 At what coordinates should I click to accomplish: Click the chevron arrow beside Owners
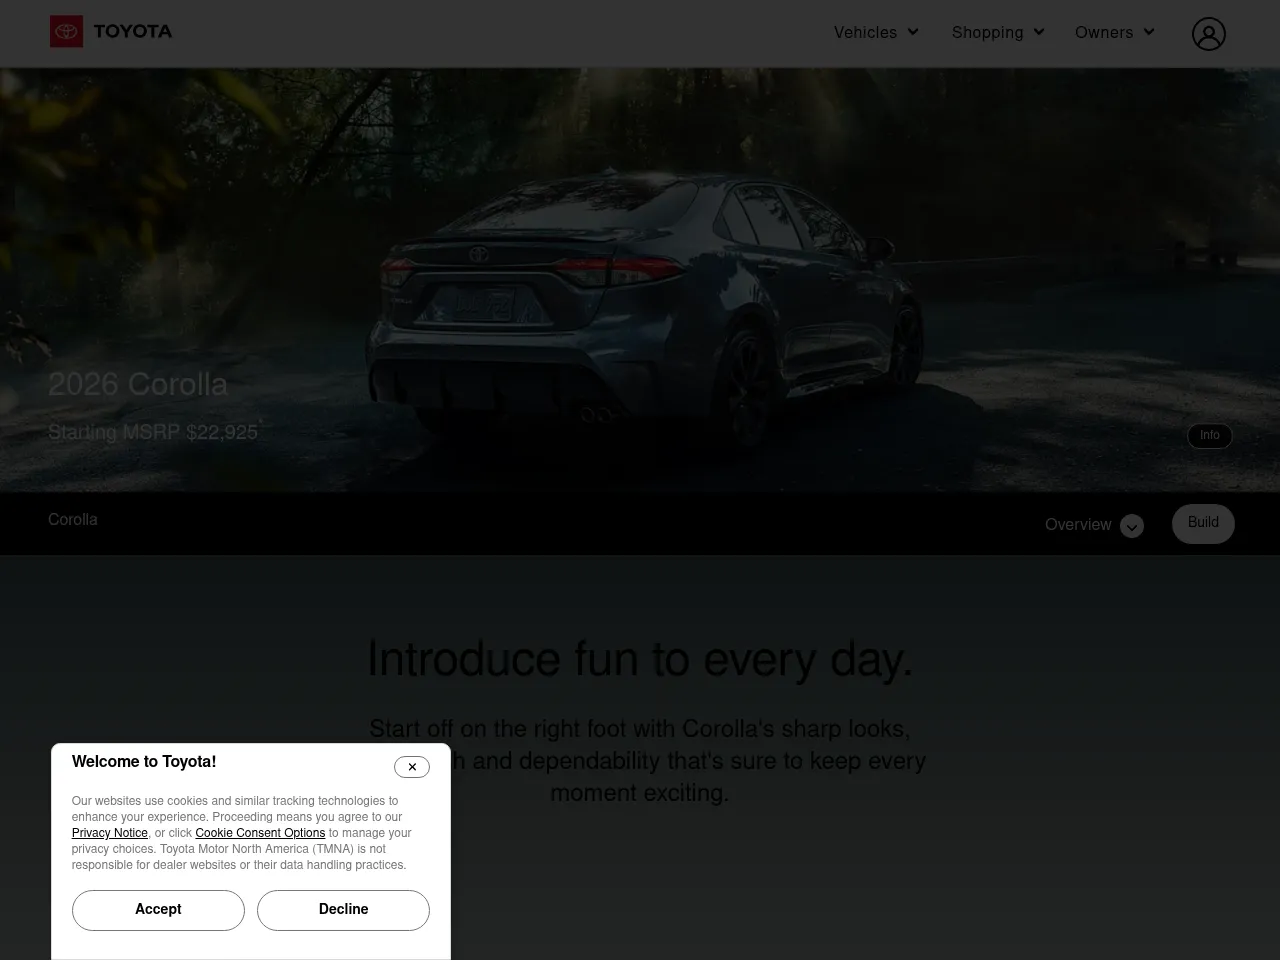[1148, 32]
